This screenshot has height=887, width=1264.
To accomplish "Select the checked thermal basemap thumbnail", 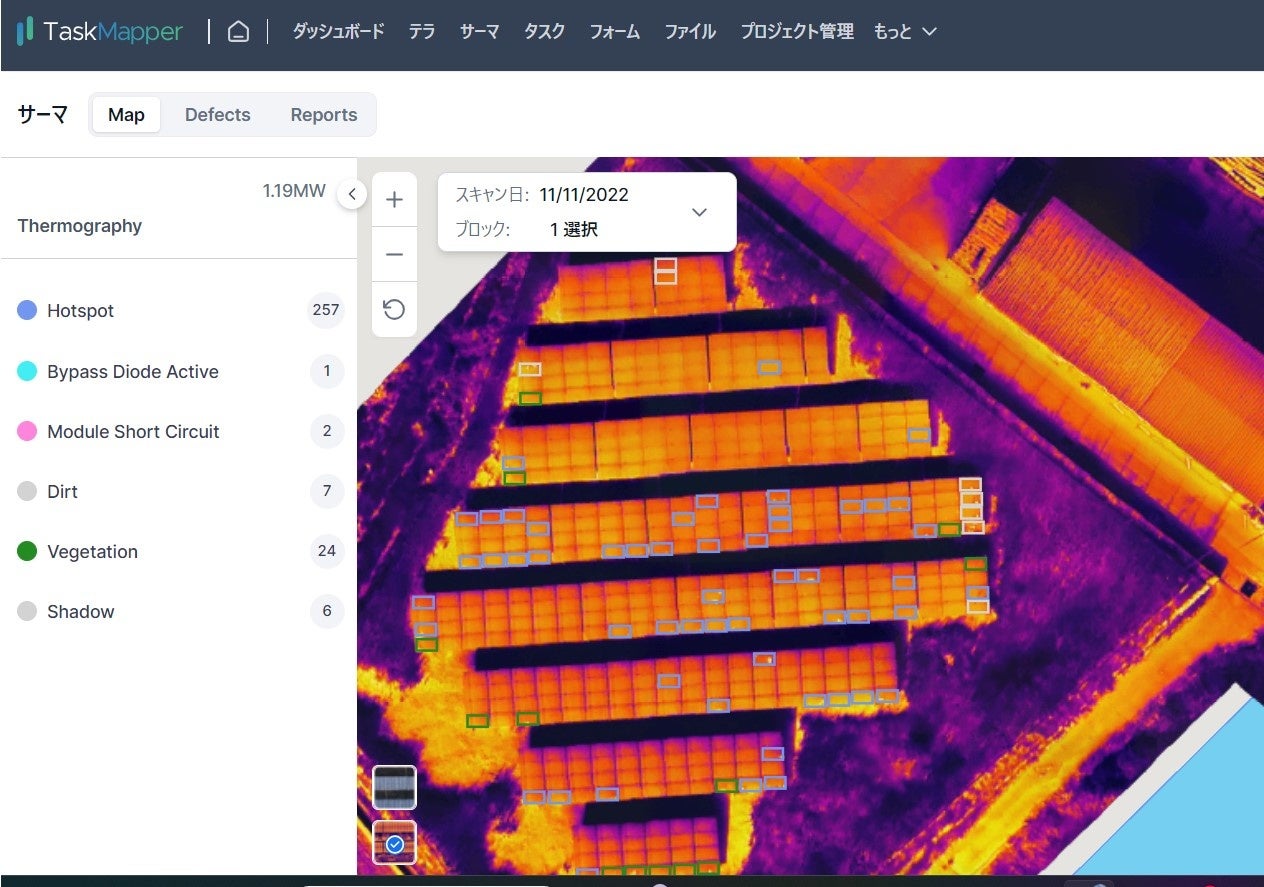I will pos(394,842).
